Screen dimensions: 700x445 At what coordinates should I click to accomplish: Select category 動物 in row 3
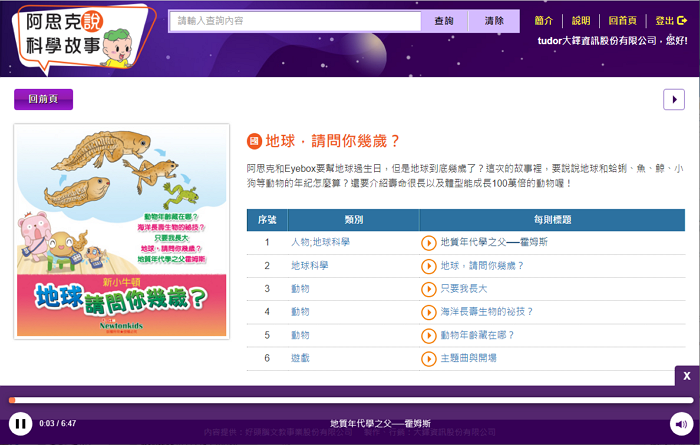300,289
